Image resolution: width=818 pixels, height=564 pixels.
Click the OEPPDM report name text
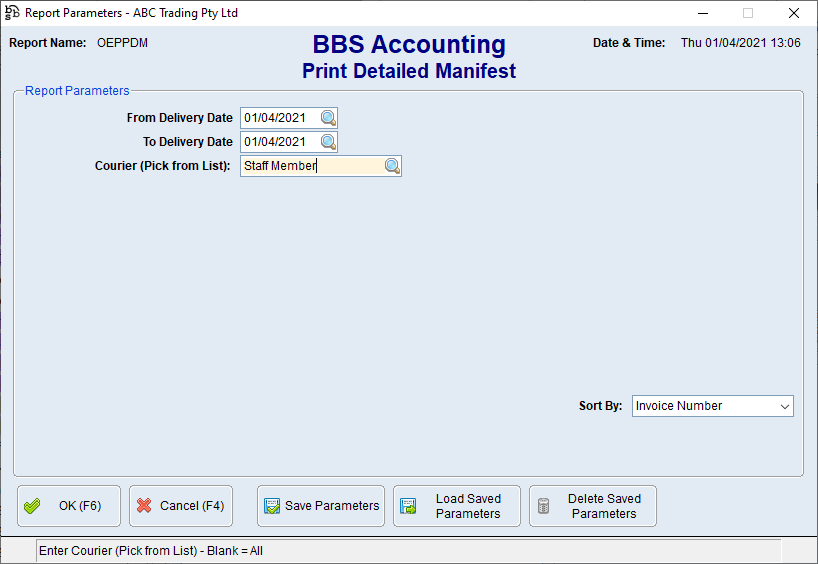click(x=122, y=43)
